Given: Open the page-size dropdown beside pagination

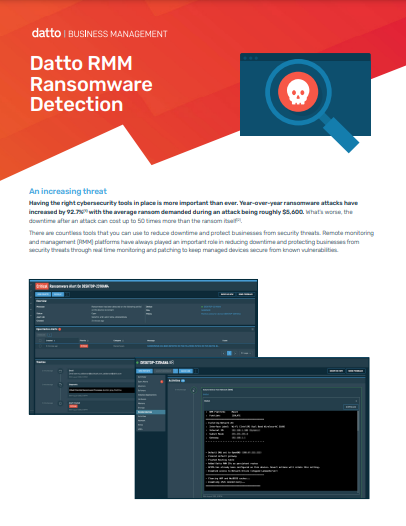Looking at the screenshot, I should 246,353.
